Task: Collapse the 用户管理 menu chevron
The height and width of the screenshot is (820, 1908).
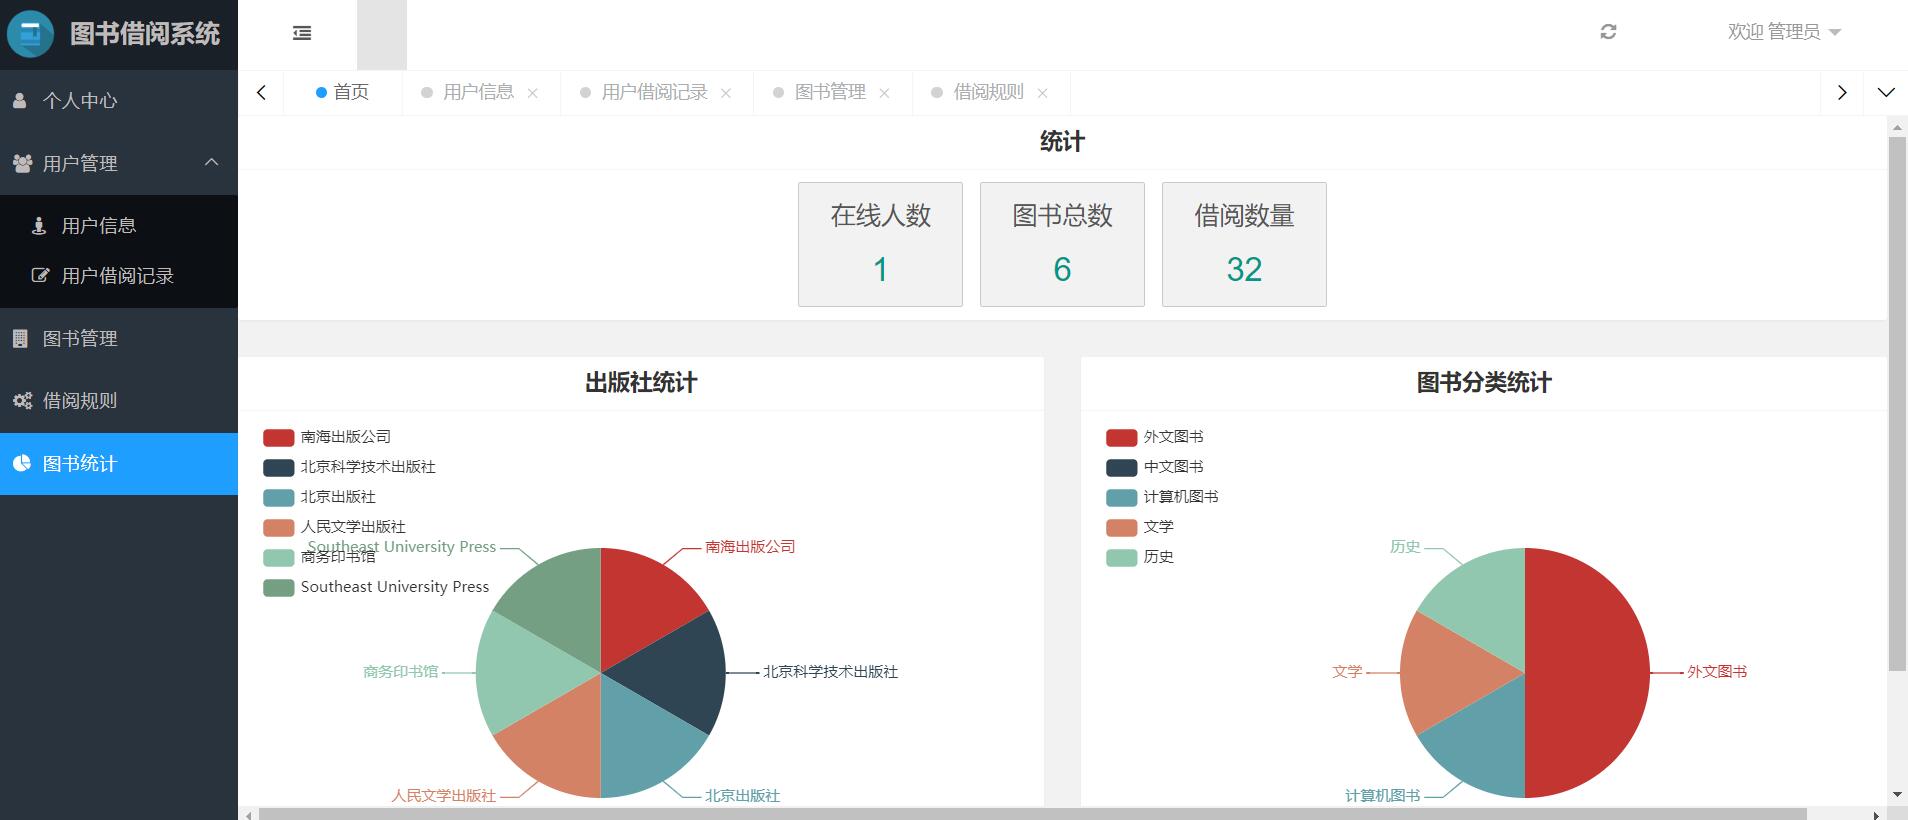Action: tap(212, 162)
